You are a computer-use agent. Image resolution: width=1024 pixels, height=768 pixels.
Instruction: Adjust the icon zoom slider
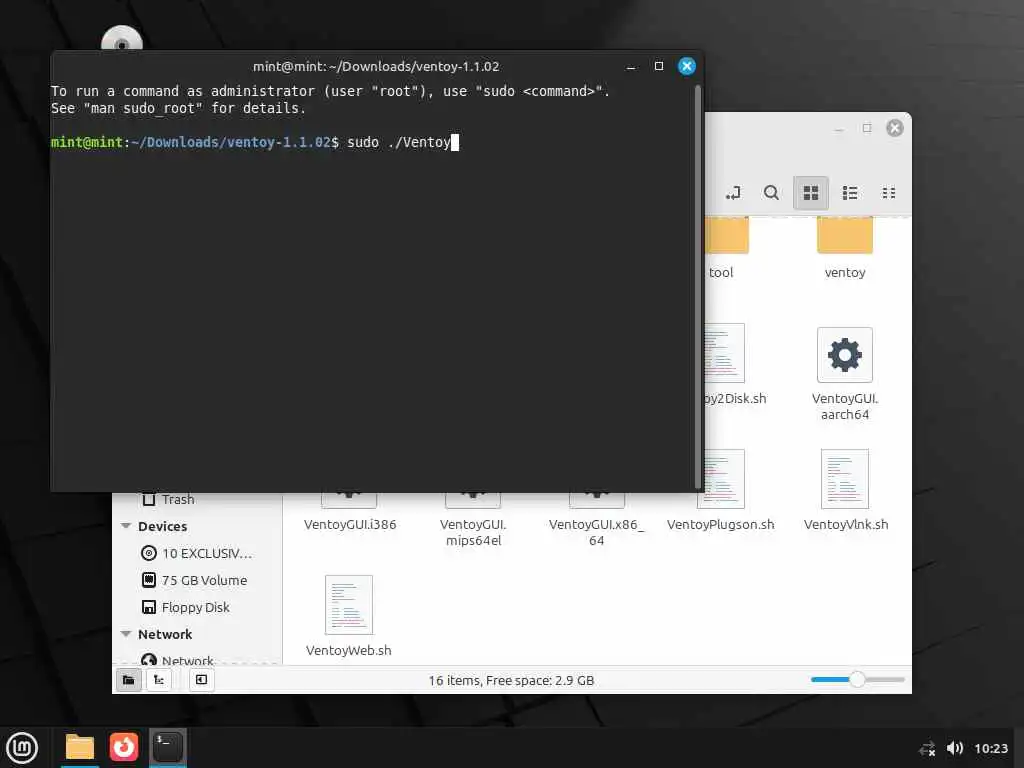point(857,679)
